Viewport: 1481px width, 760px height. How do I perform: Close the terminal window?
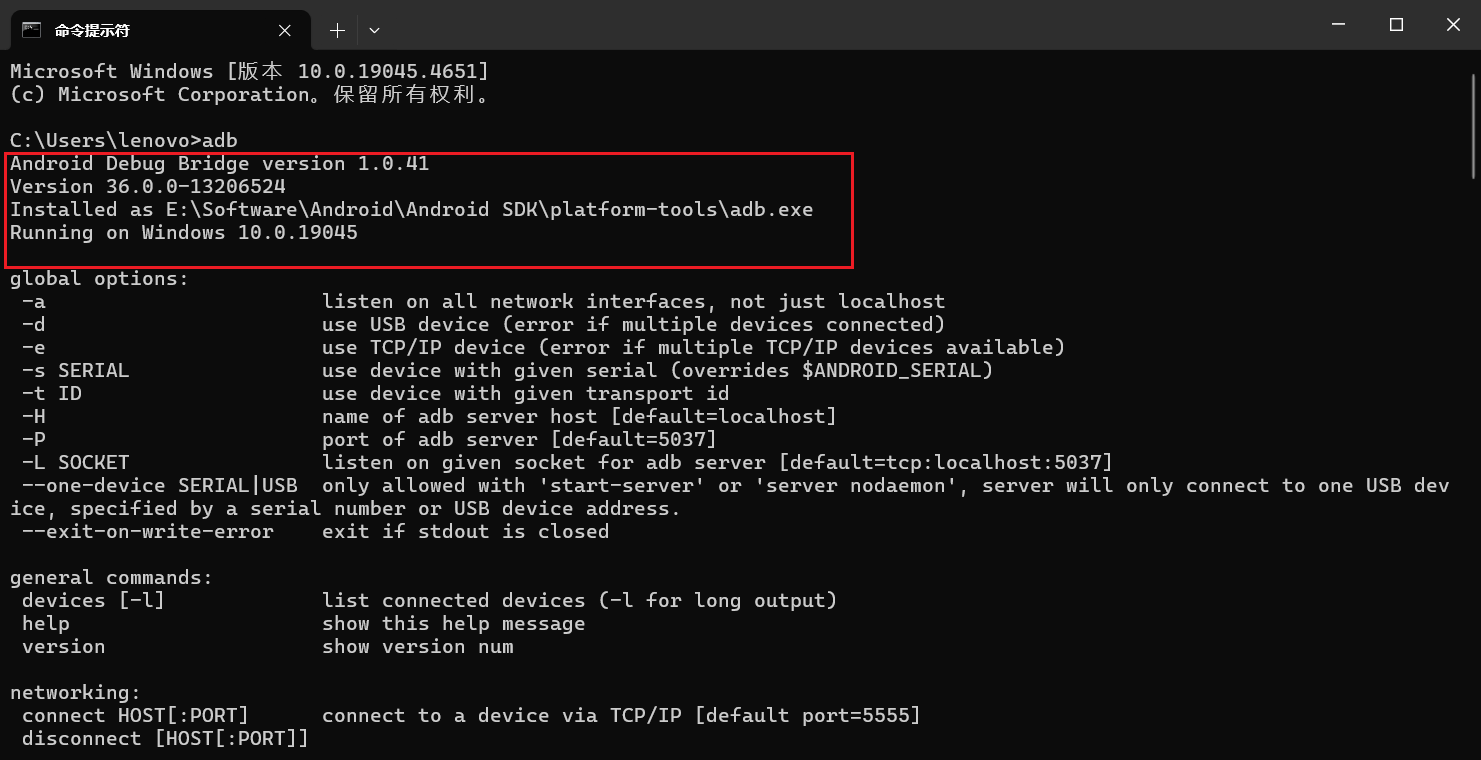click(1452, 25)
